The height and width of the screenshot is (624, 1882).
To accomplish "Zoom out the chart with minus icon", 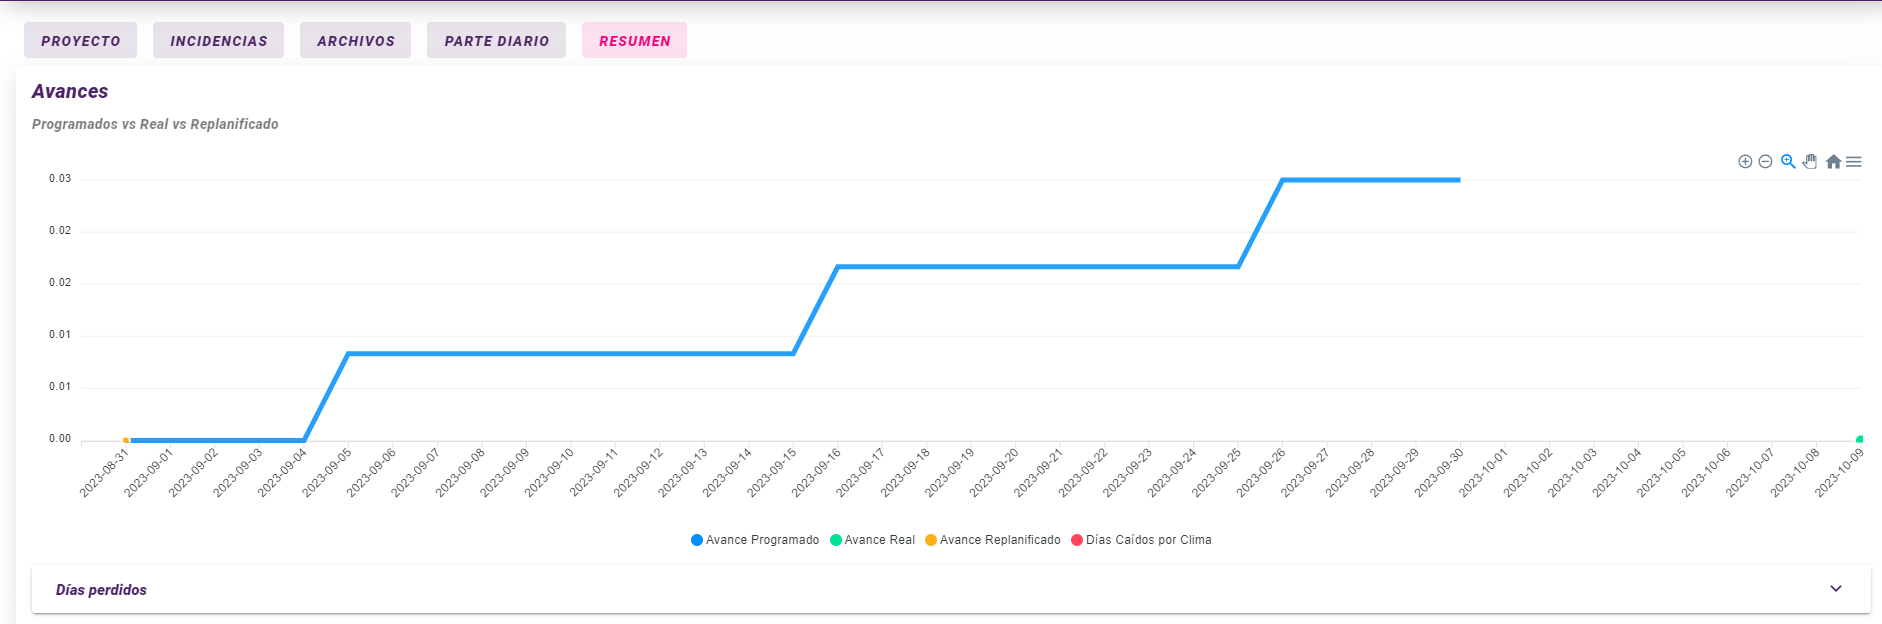I will coord(1766,162).
